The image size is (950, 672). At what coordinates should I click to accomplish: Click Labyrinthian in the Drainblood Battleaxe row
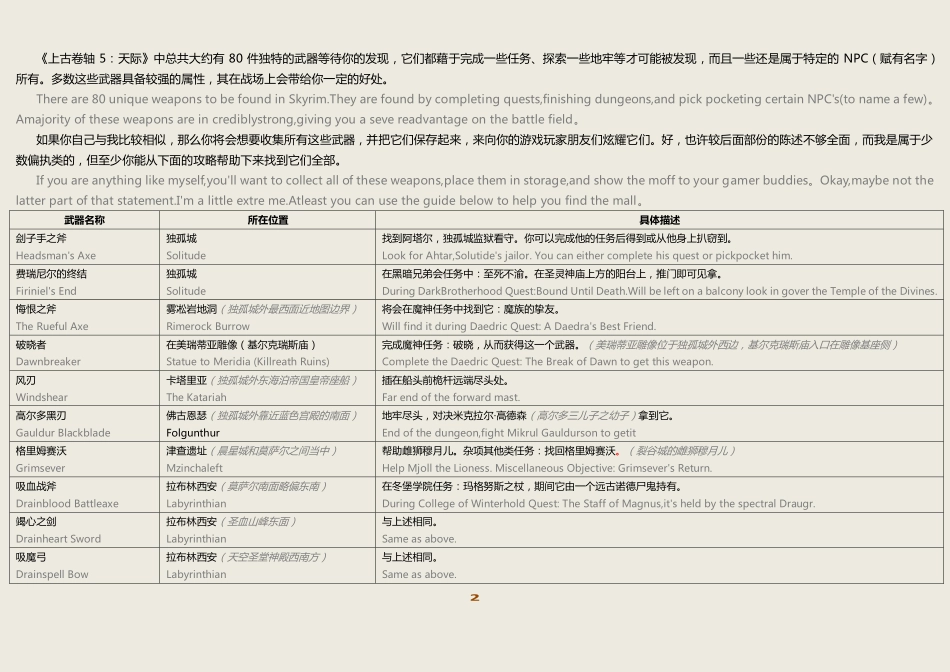tap(196, 504)
